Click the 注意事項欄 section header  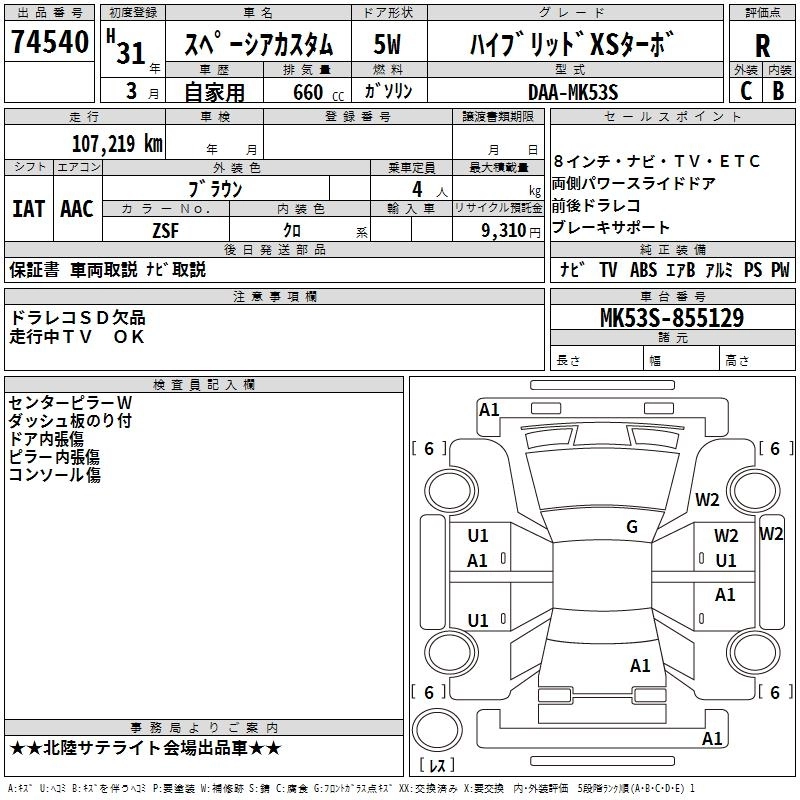[x=274, y=296]
